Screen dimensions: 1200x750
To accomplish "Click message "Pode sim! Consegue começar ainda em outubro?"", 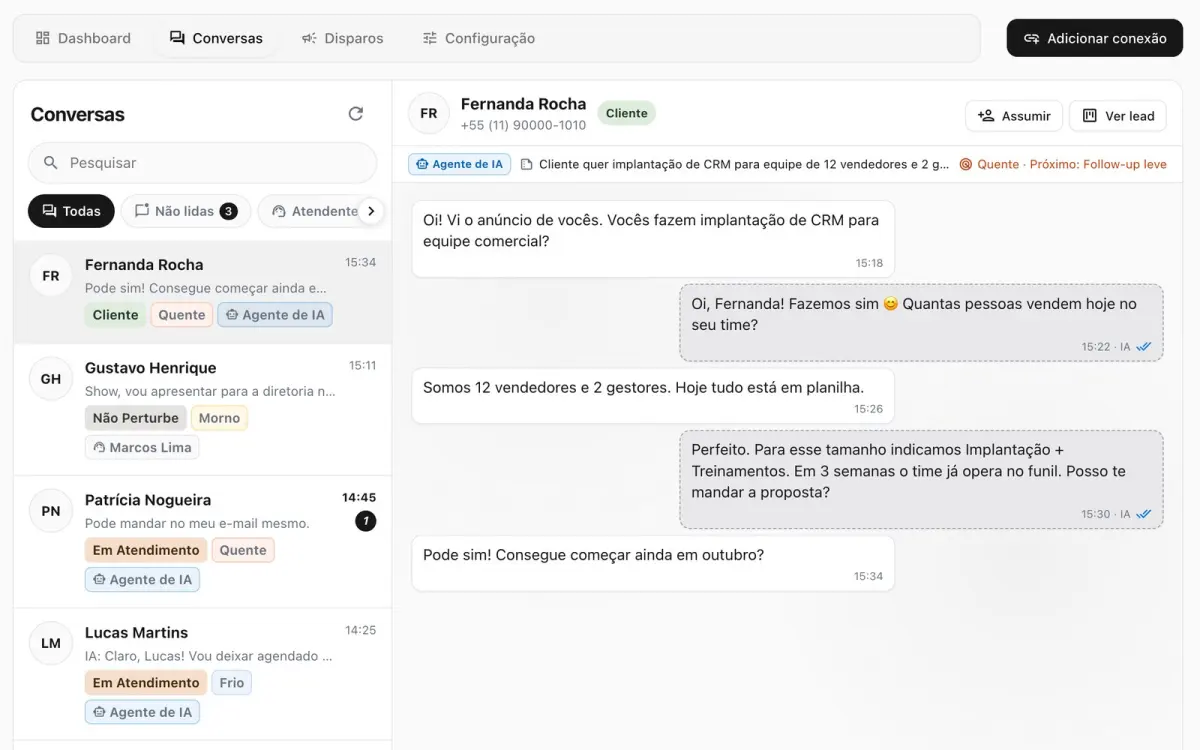I will (x=653, y=563).
